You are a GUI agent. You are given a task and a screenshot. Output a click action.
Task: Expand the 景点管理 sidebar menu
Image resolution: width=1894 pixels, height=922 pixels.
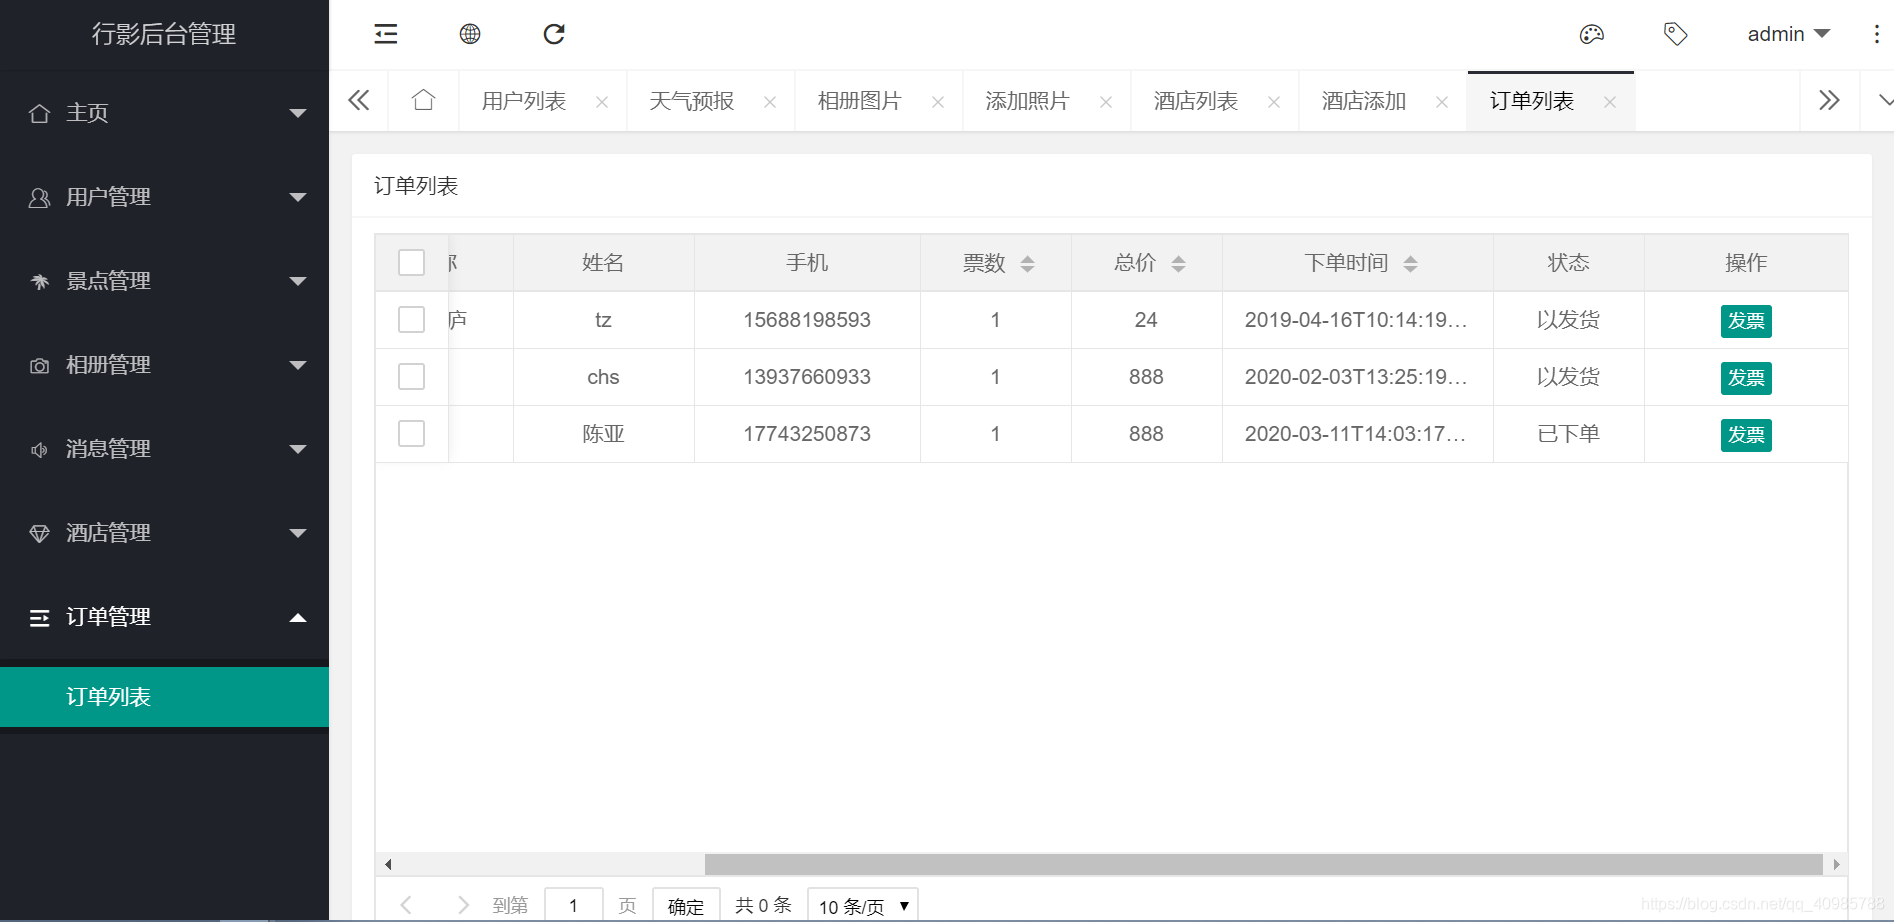coord(164,281)
